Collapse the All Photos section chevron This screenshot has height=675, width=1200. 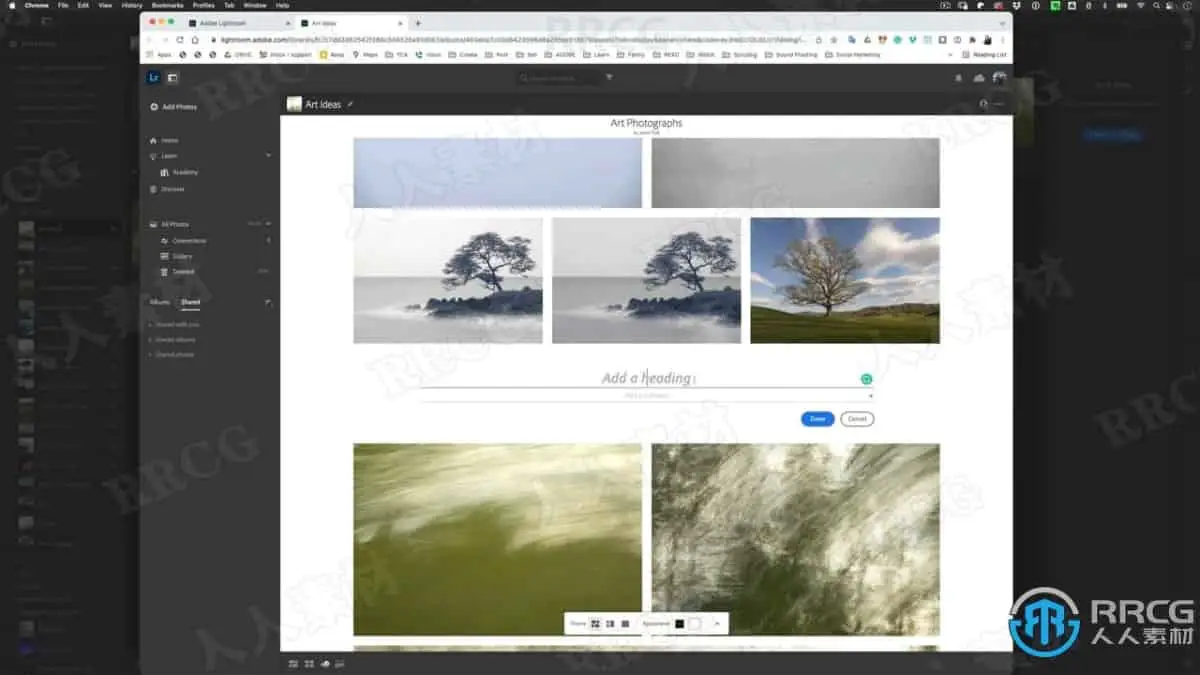268,224
